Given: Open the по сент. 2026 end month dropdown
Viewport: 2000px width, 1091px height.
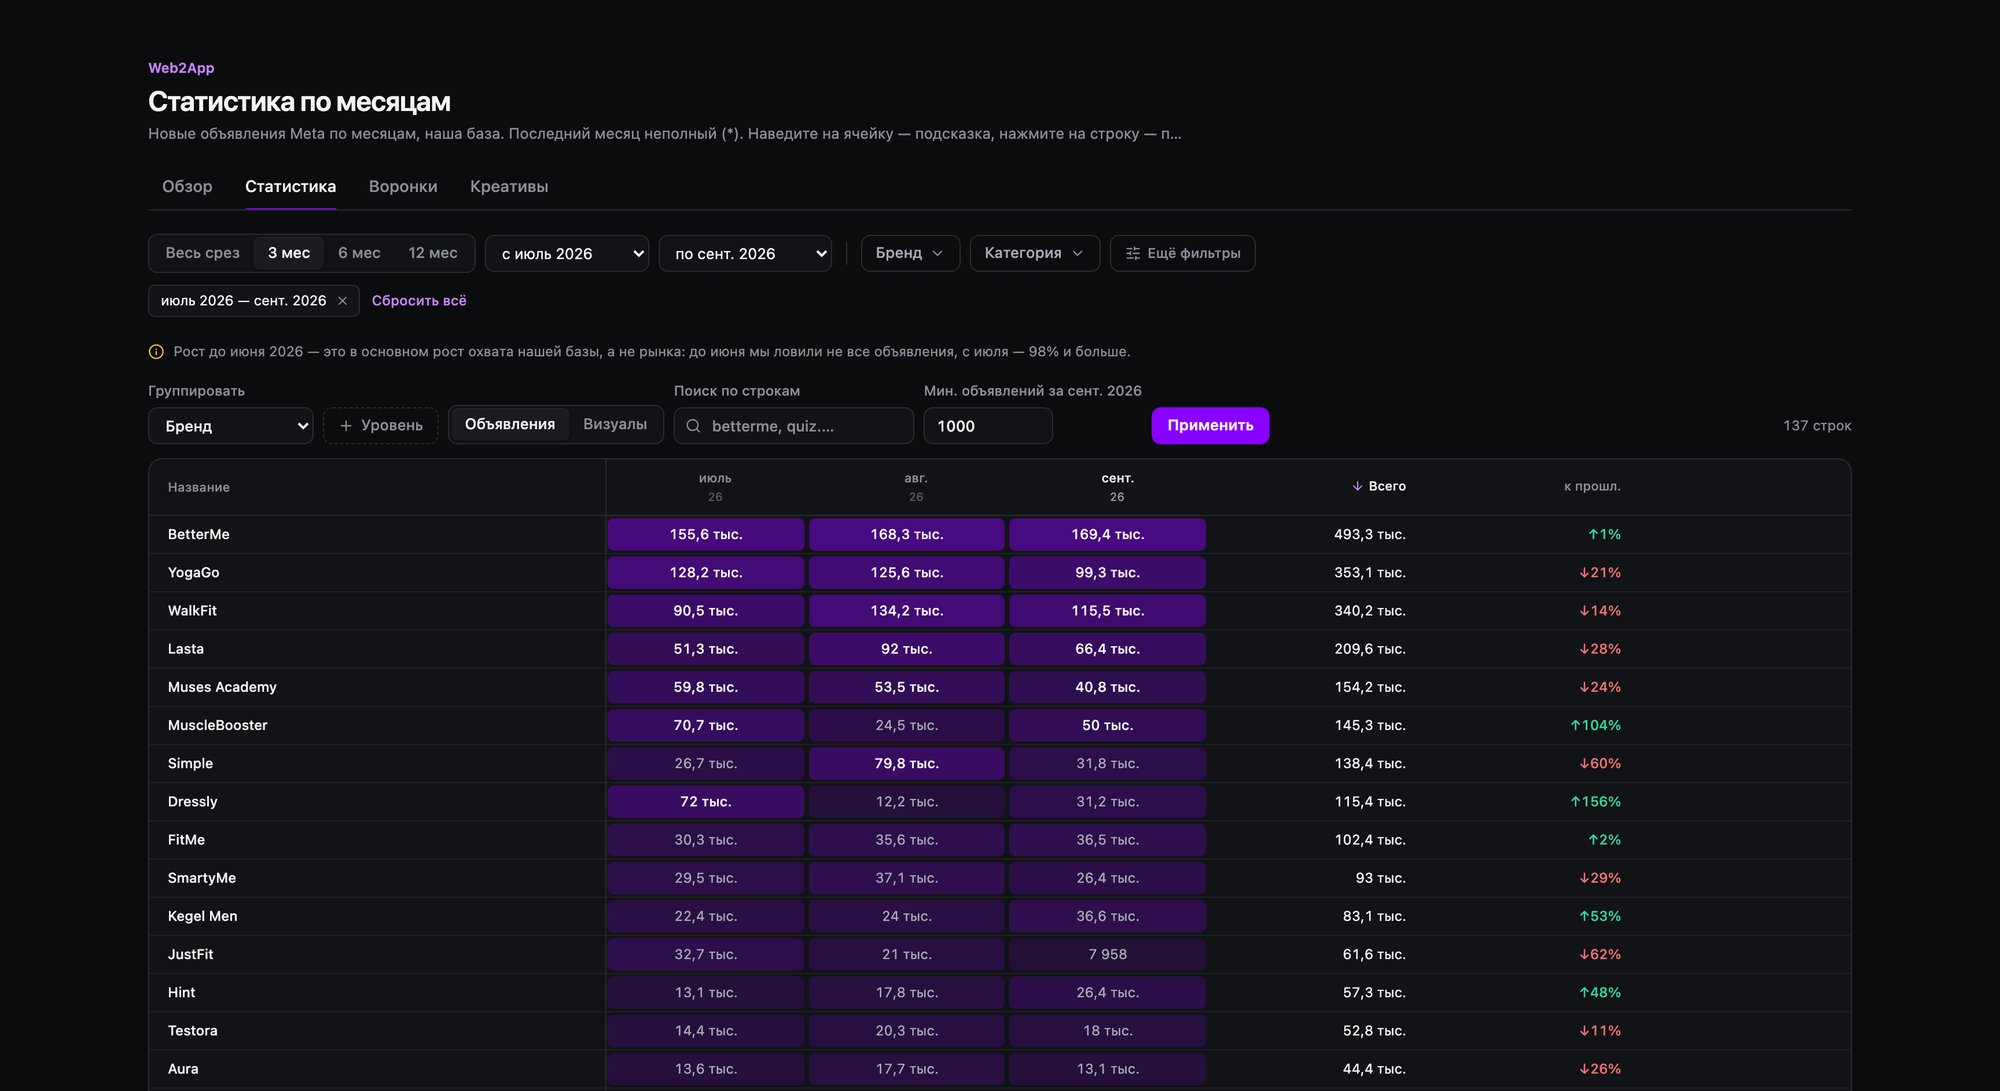Looking at the screenshot, I should point(745,254).
